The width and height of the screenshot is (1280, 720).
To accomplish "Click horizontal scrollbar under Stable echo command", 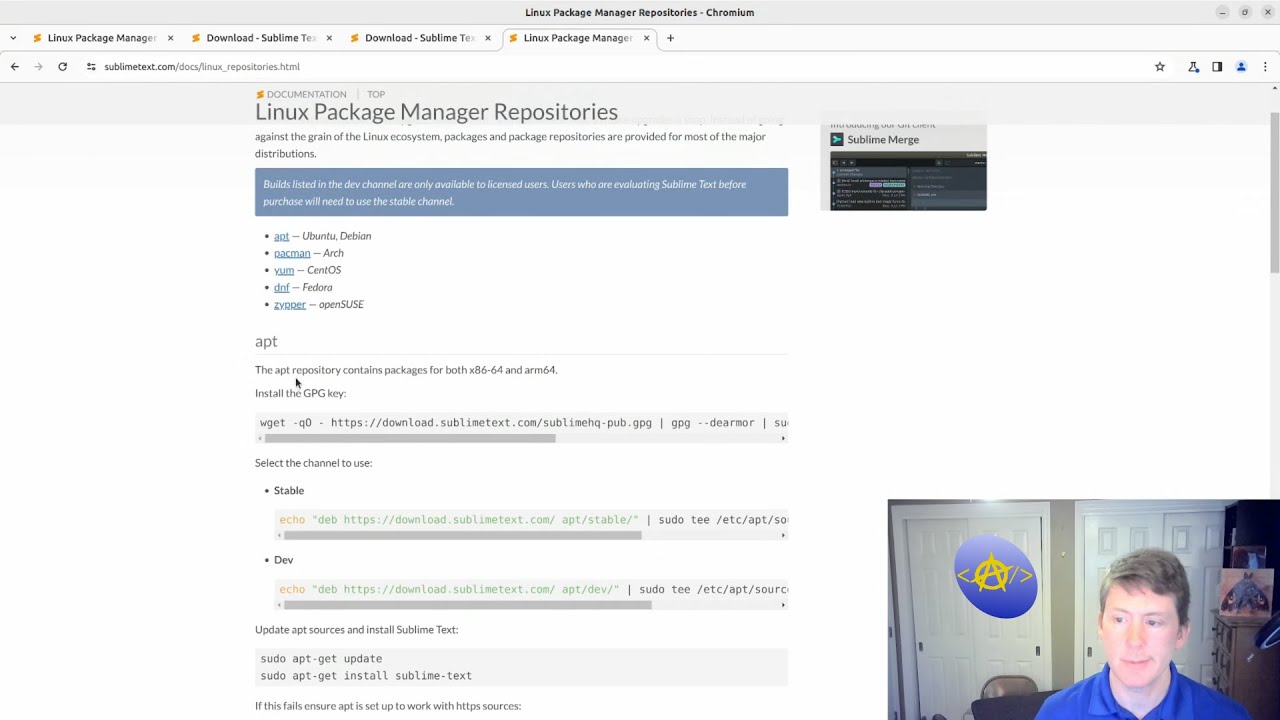I will (x=462, y=535).
